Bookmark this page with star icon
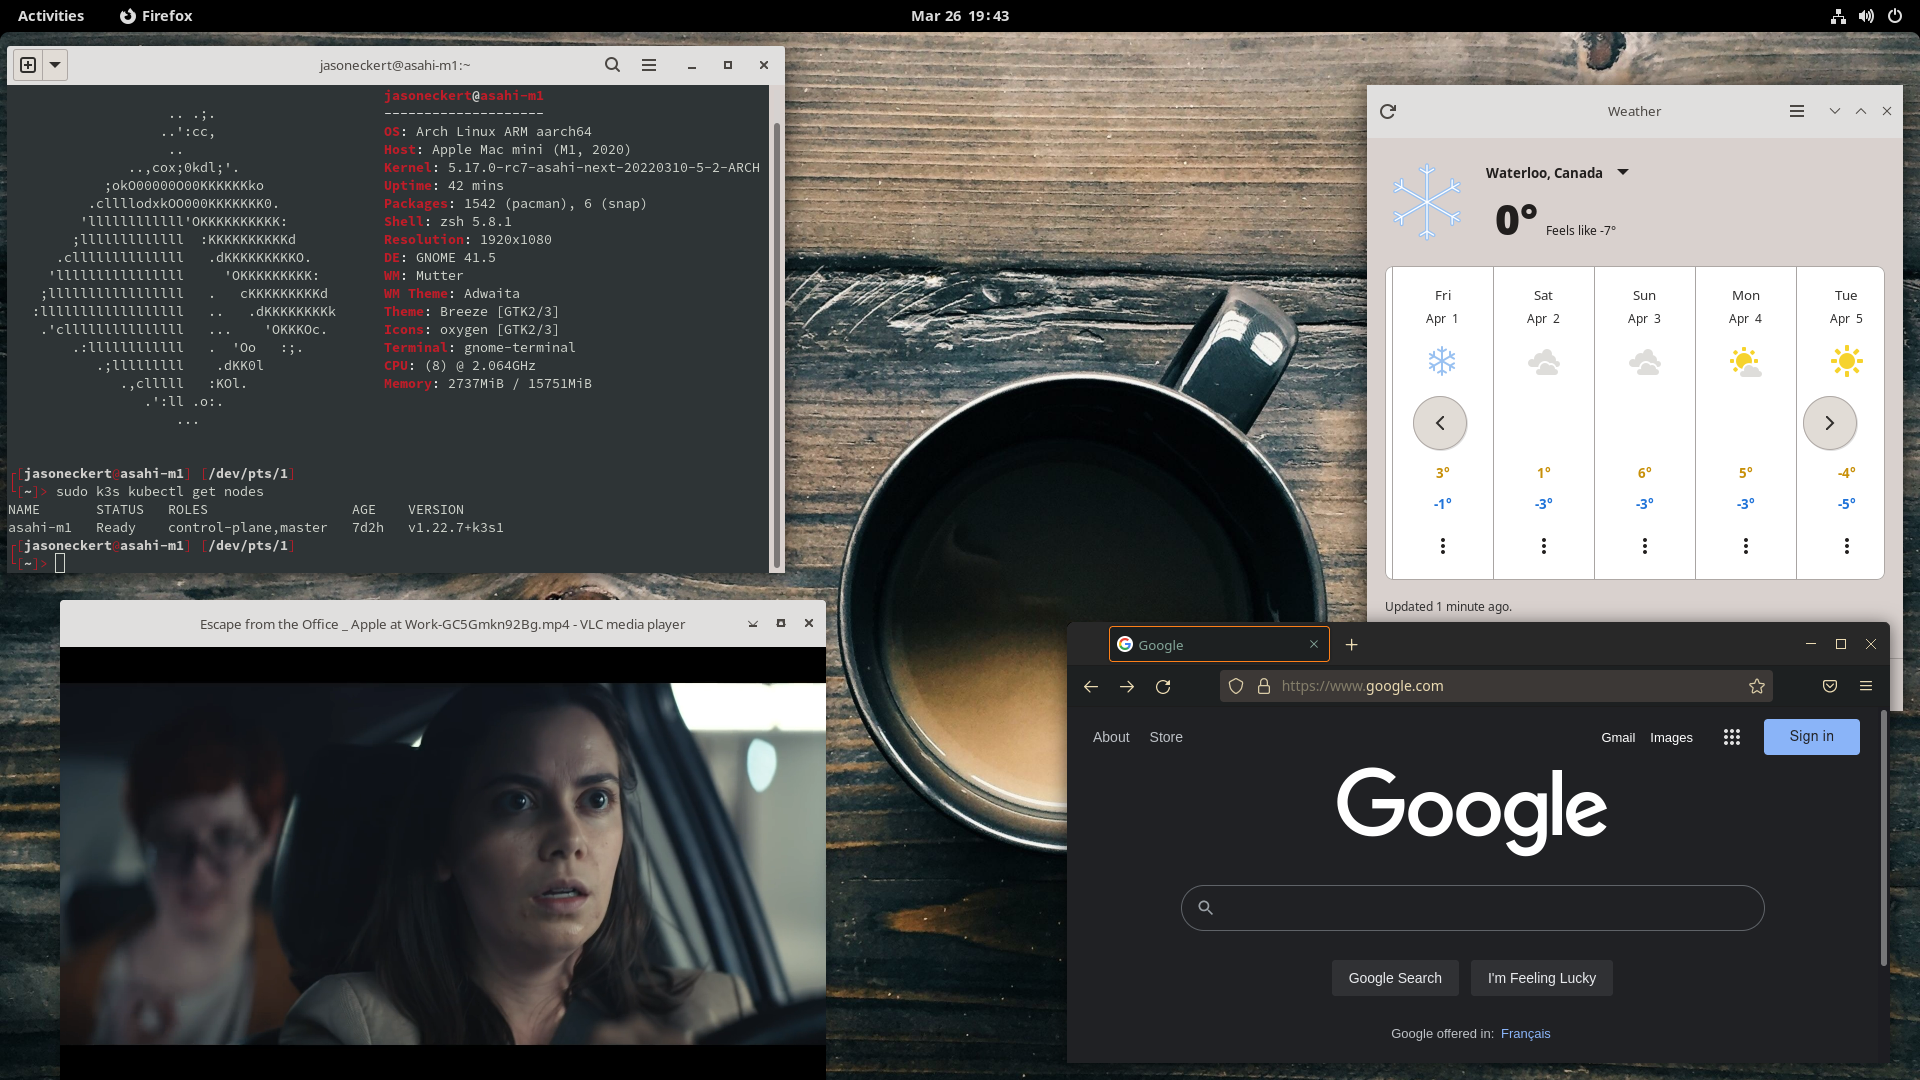The image size is (1920, 1080). coord(1756,687)
